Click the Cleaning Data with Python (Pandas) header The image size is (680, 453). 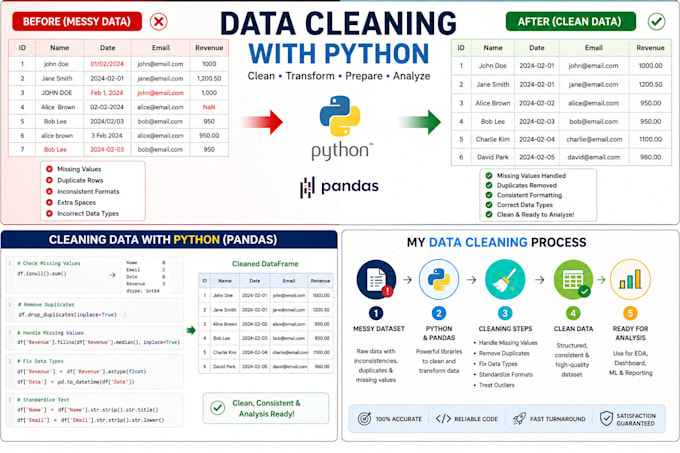[169, 240]
